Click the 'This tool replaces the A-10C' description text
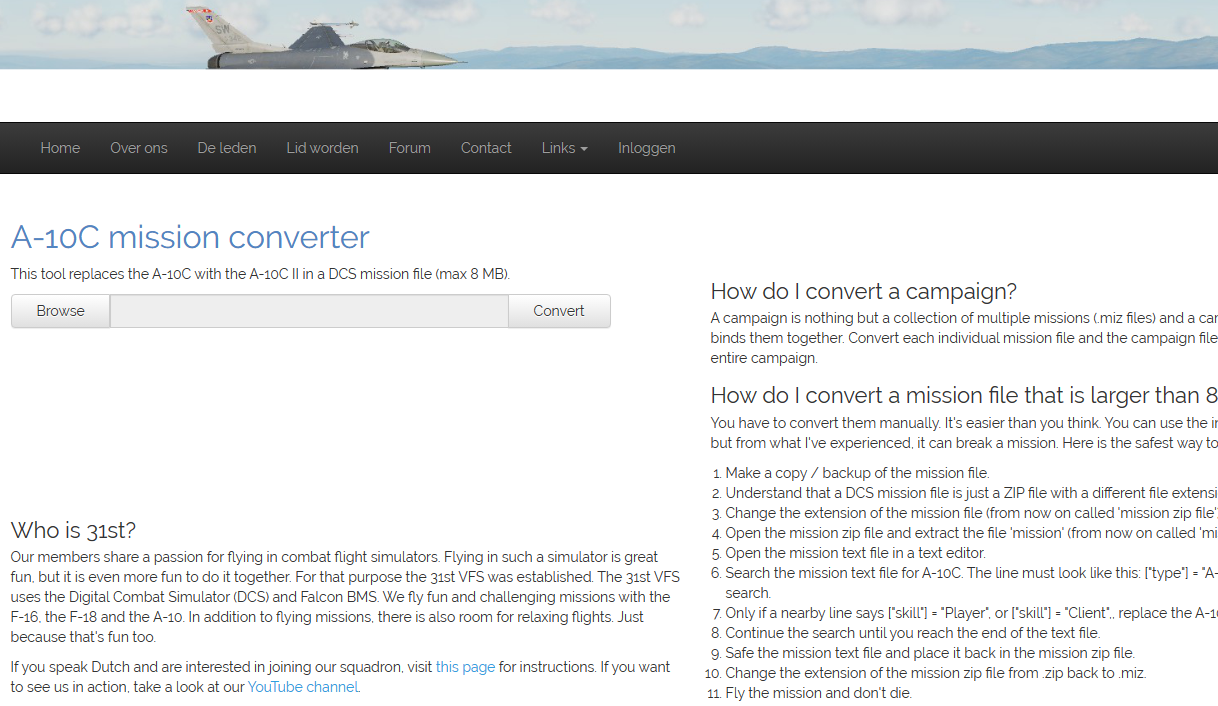The image size is (1218, 706). [260, 274]
